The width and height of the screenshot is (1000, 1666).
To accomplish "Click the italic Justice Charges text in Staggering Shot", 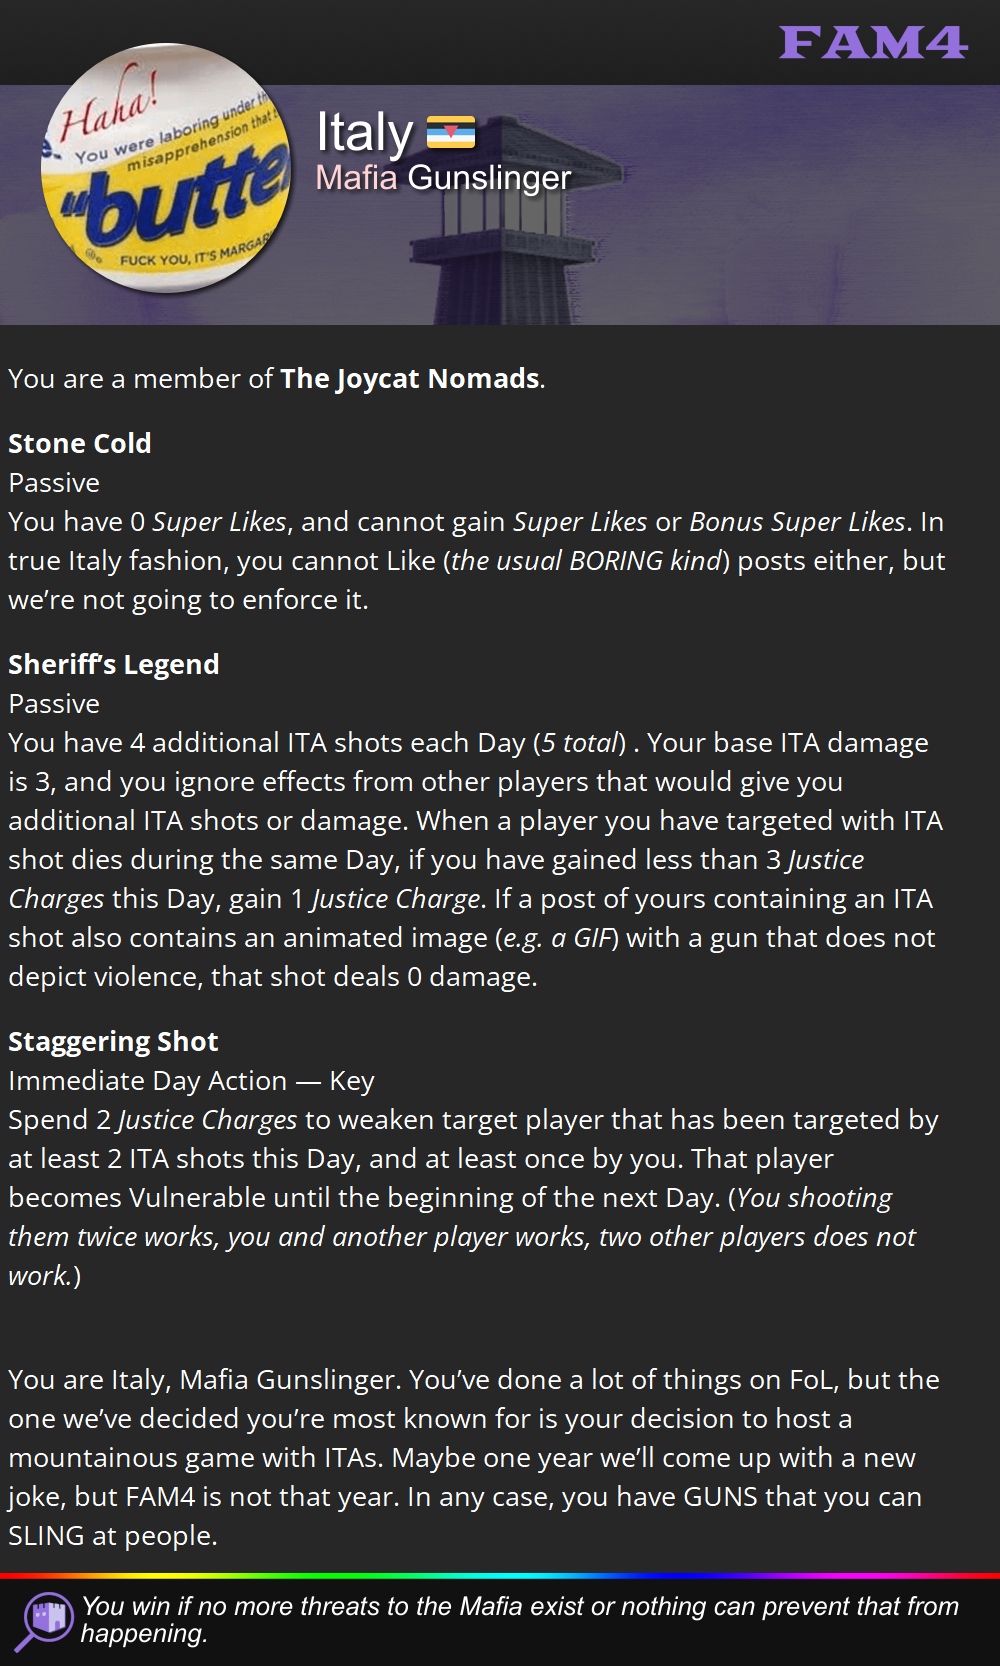I will point(208,1119).
